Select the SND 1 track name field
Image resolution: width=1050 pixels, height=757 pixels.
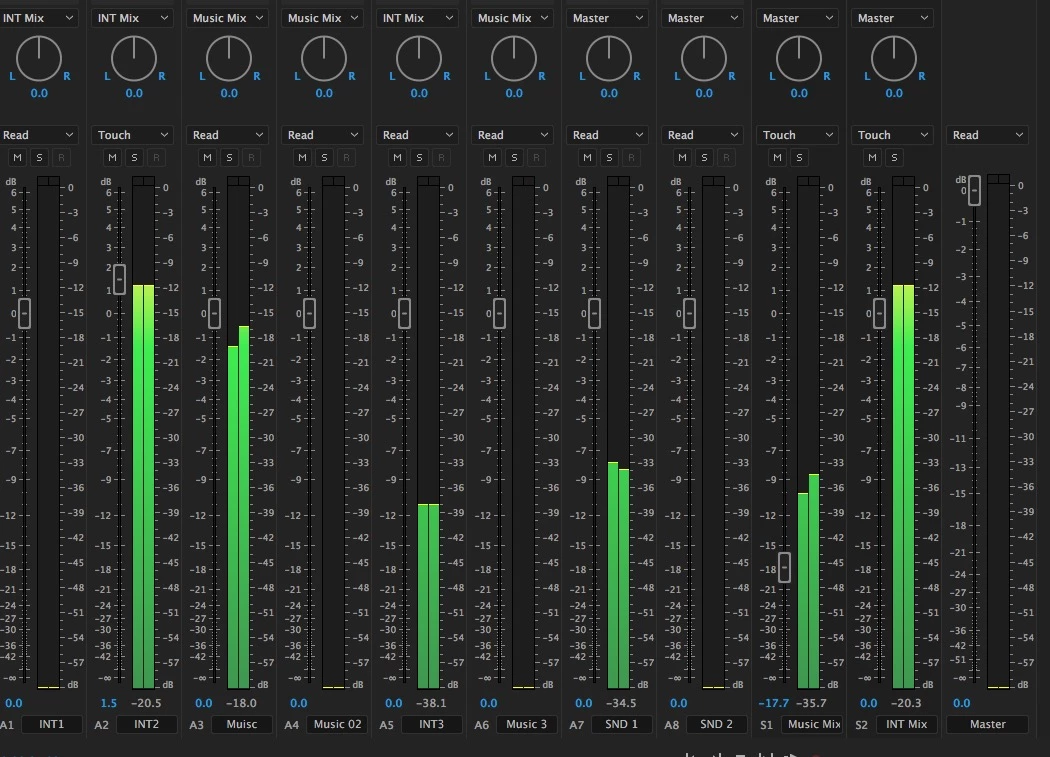click(x=621, y=724)
